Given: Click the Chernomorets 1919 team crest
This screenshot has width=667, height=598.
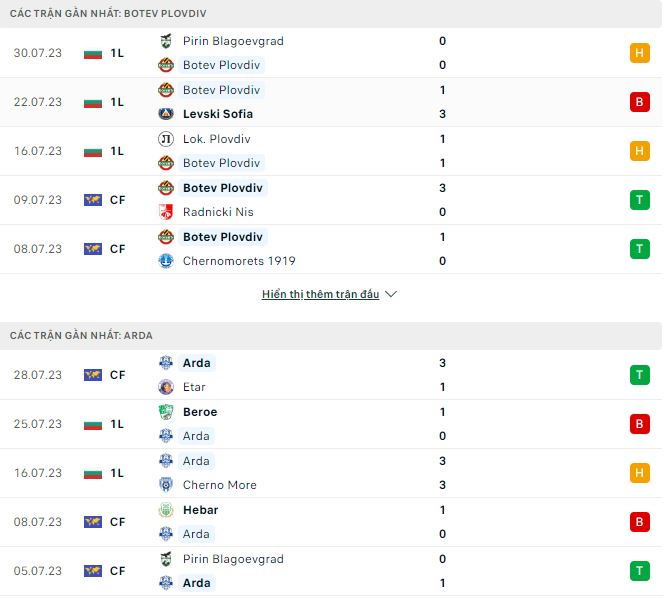Looking at the screenshot, I should [x=166, y=261].
